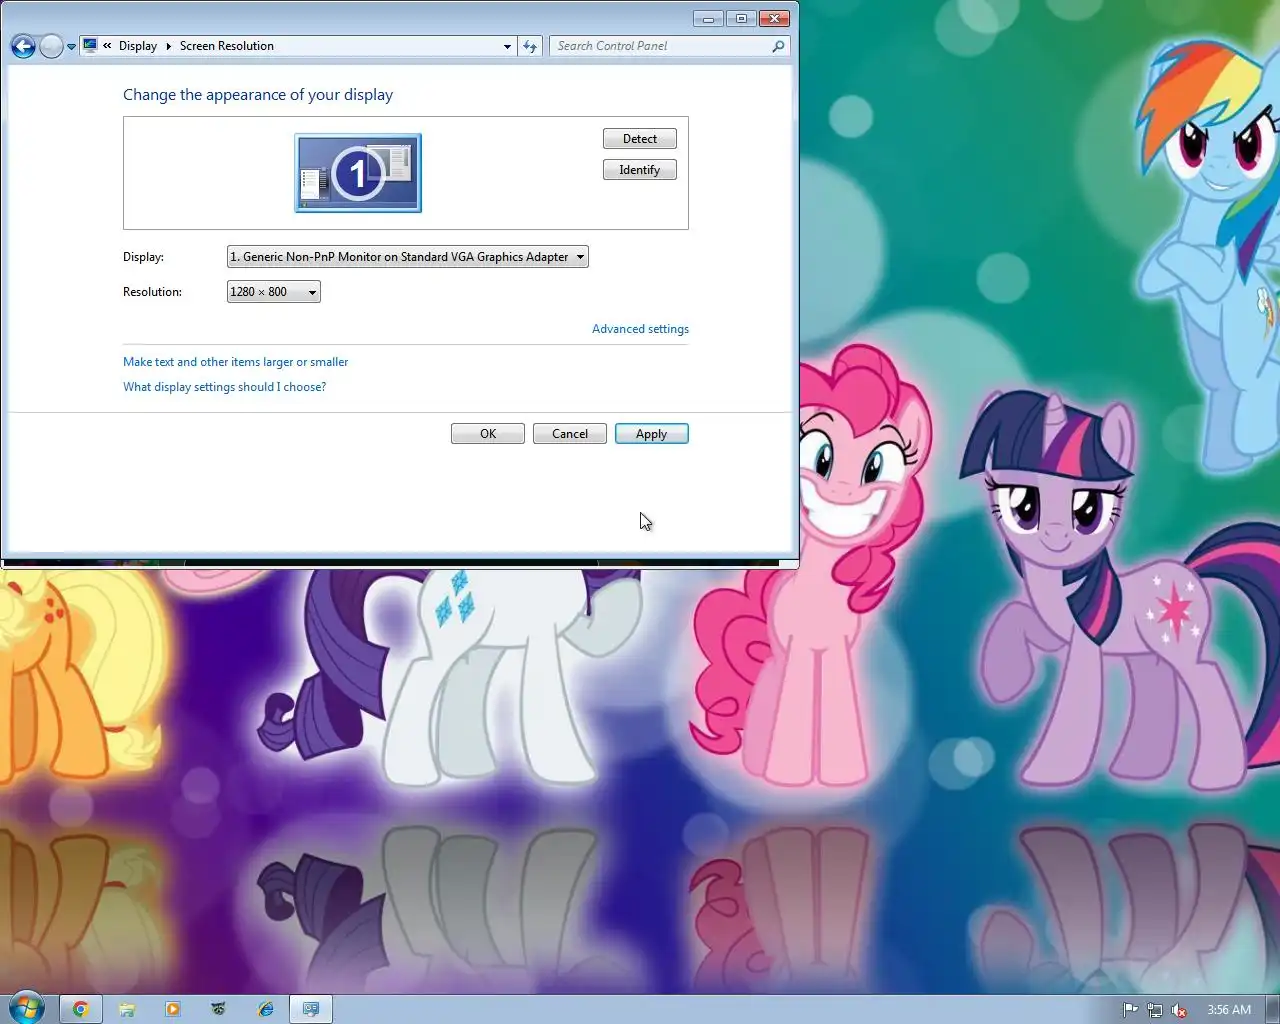Viewport: 1280px width, 1024px height.
Task: Click the magnifier search icon
Action: pos(778,46)
